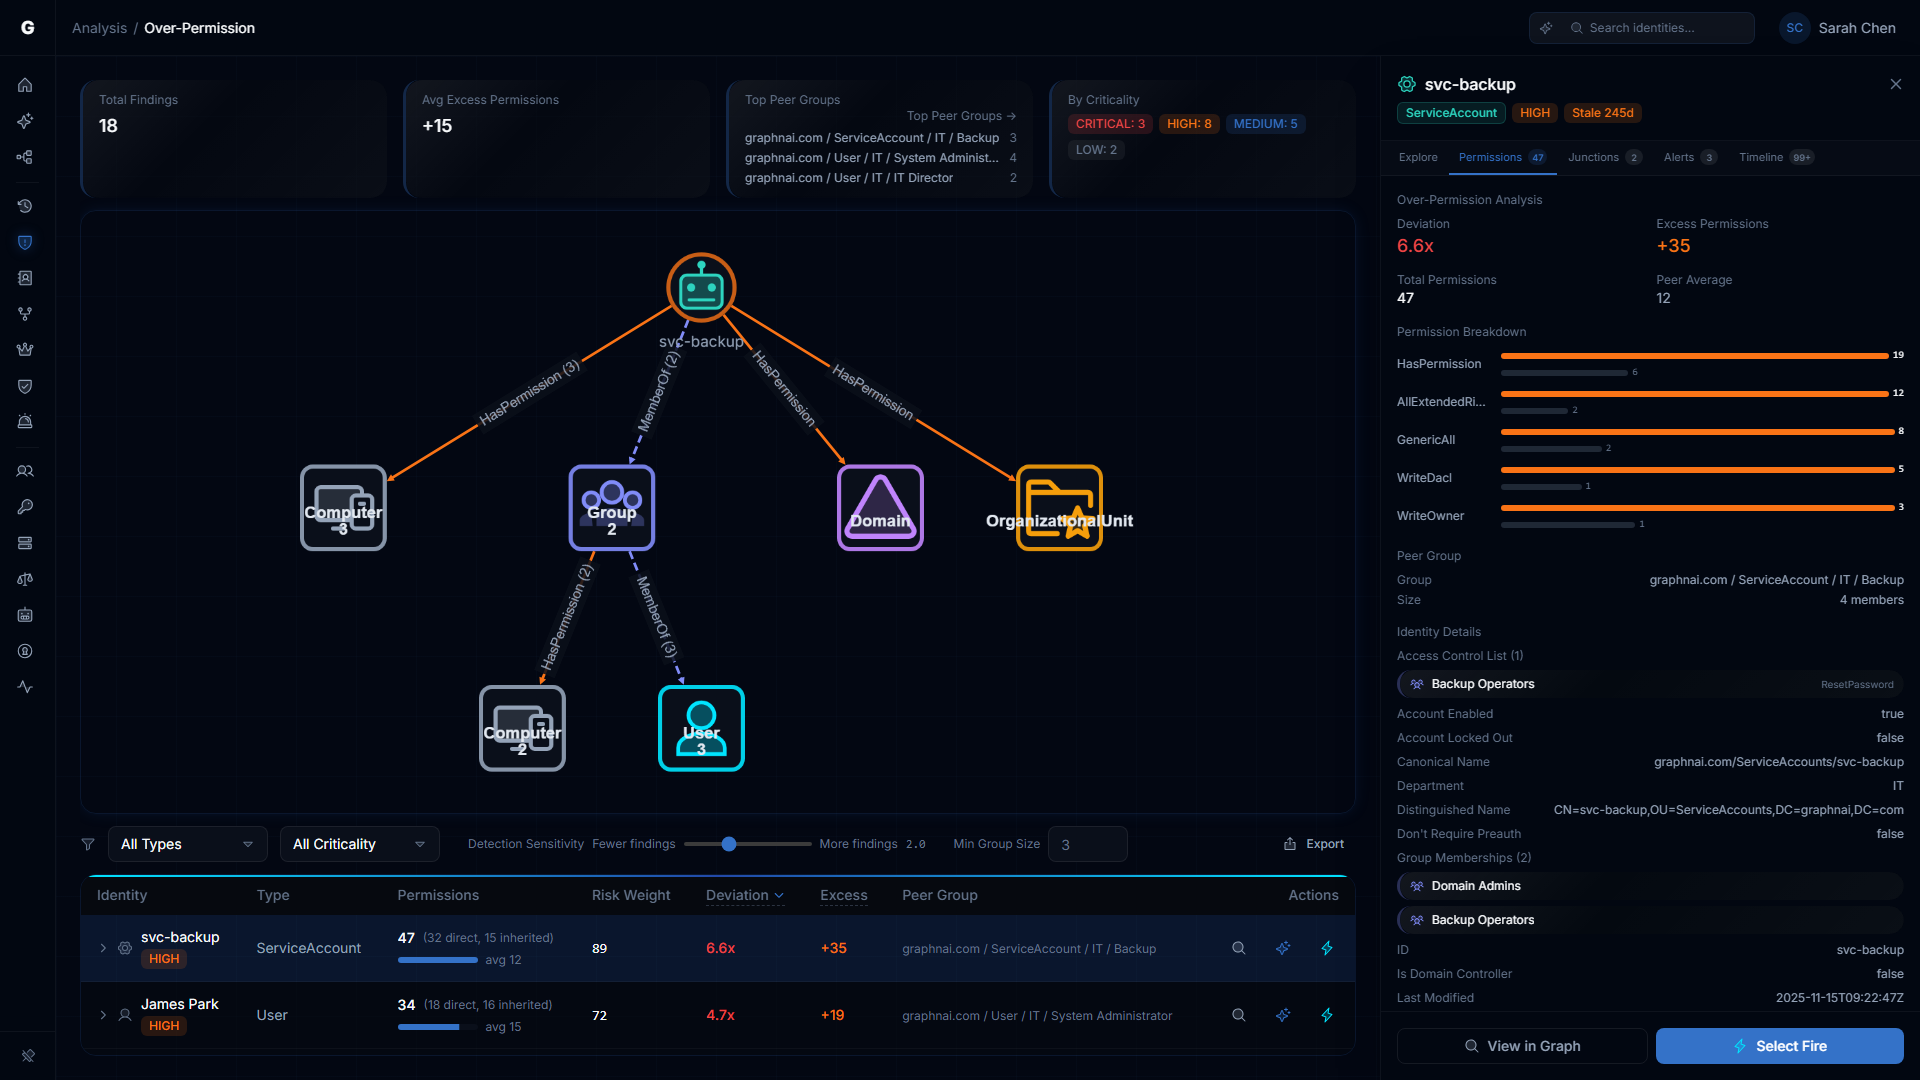Click the magnifier inspect icon on svc-backup row
1920x1080 pixels.
click(x=1238, y=948)
